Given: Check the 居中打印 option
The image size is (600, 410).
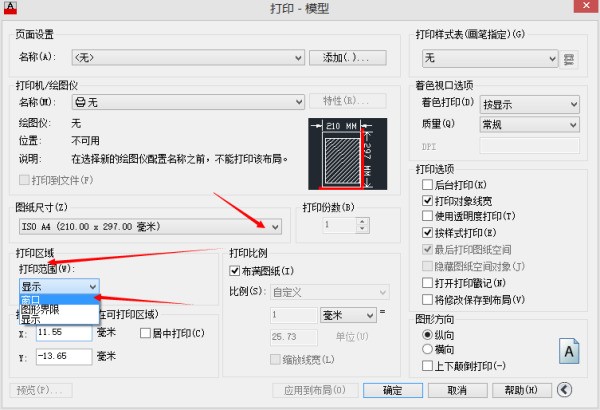Looking at the screenshot, I should (x=146, y=332).
